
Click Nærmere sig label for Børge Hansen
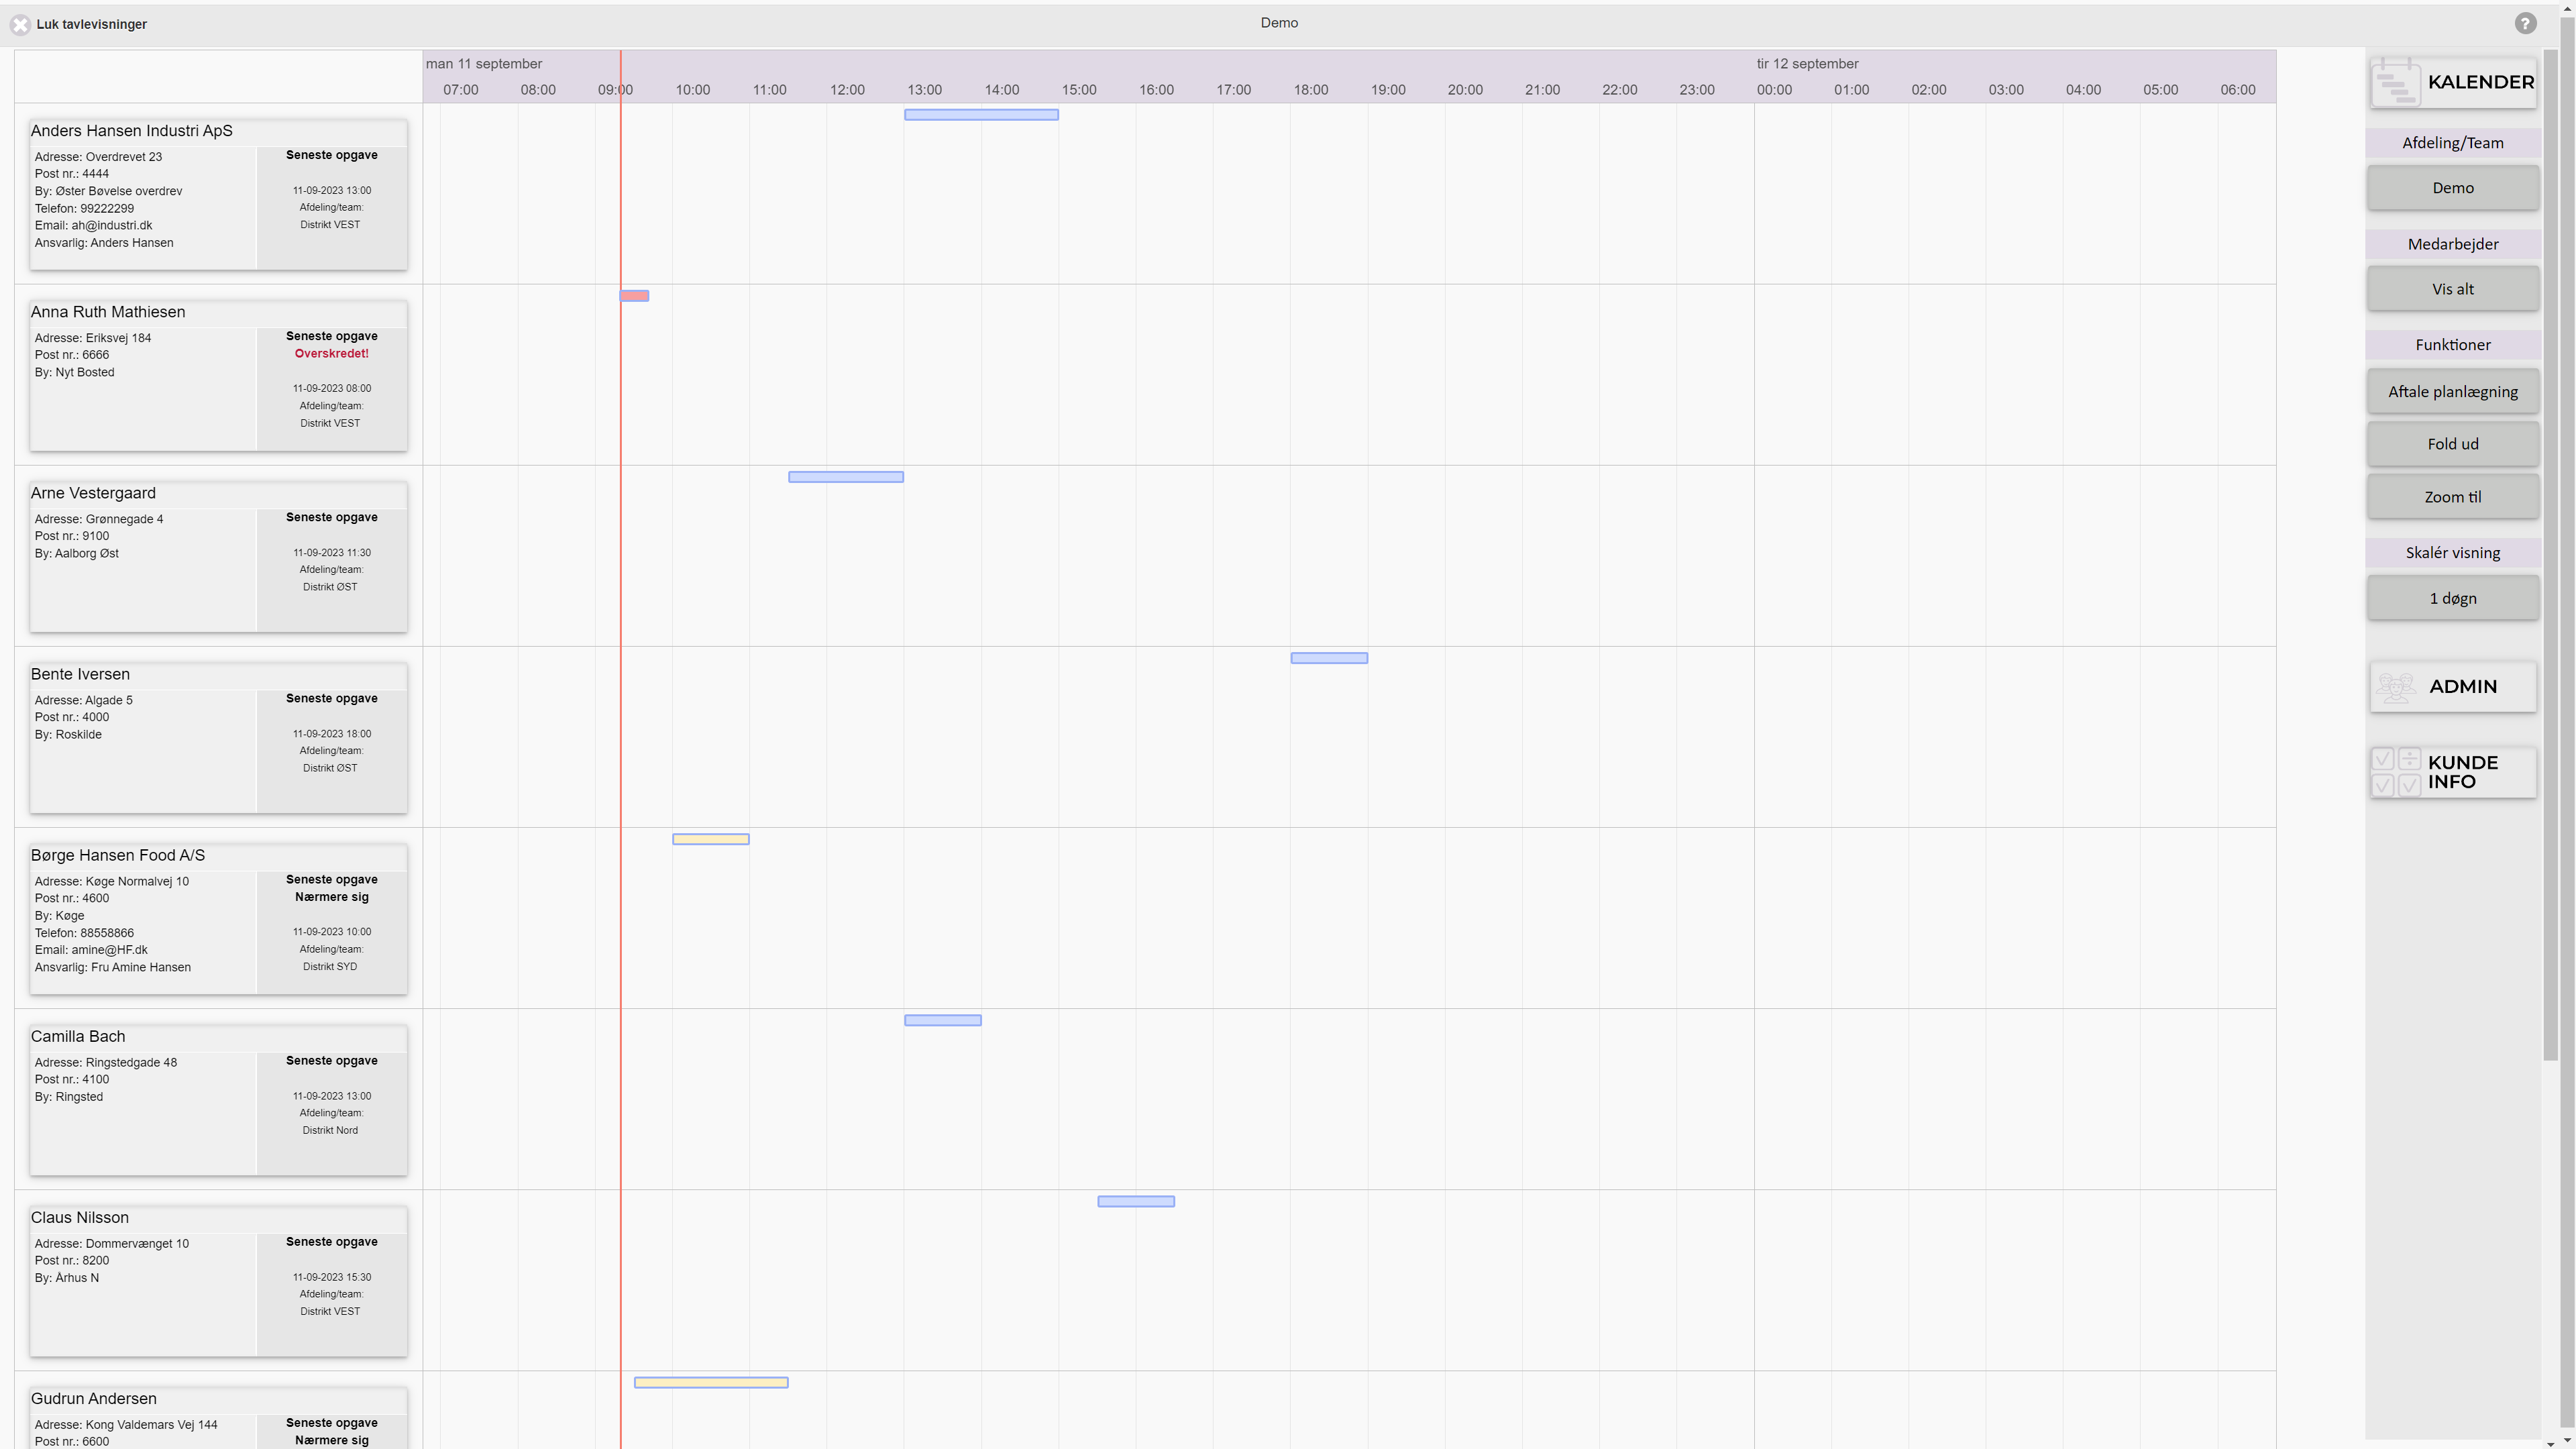coord(331,897)
